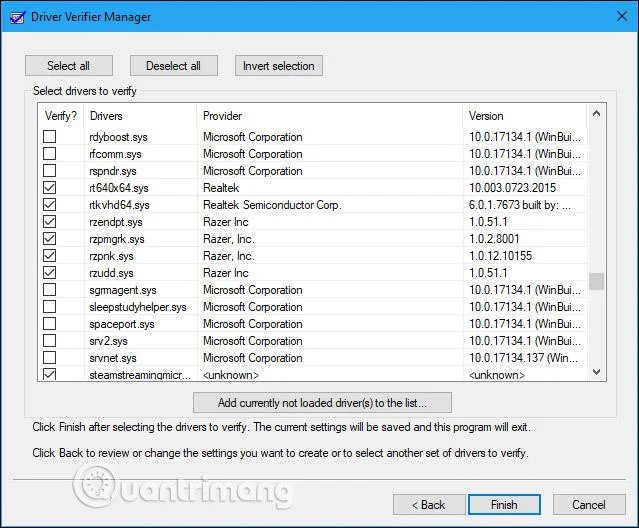Select the sgrmagent.sys driver name
This screenshot has width=639, height=528.
tap(123, 290)
